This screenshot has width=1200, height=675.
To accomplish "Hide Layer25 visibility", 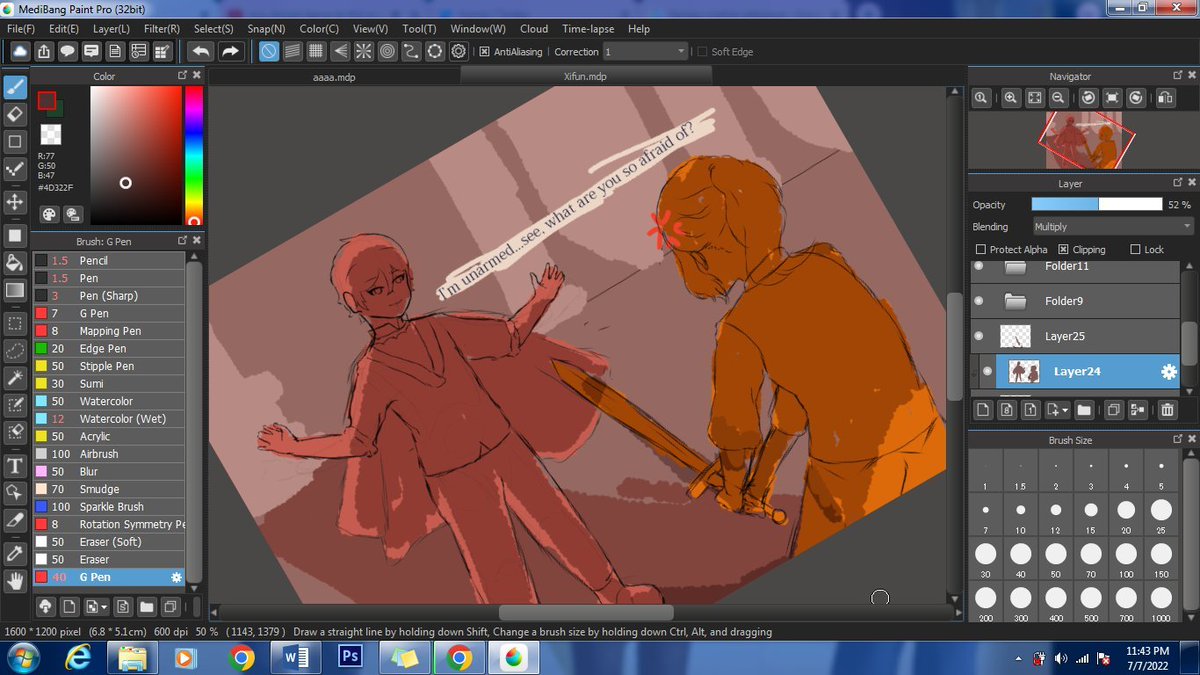I will coord(979,336).
